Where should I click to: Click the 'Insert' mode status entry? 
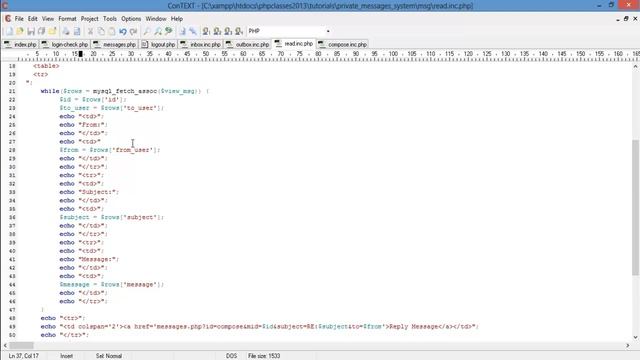67,356
